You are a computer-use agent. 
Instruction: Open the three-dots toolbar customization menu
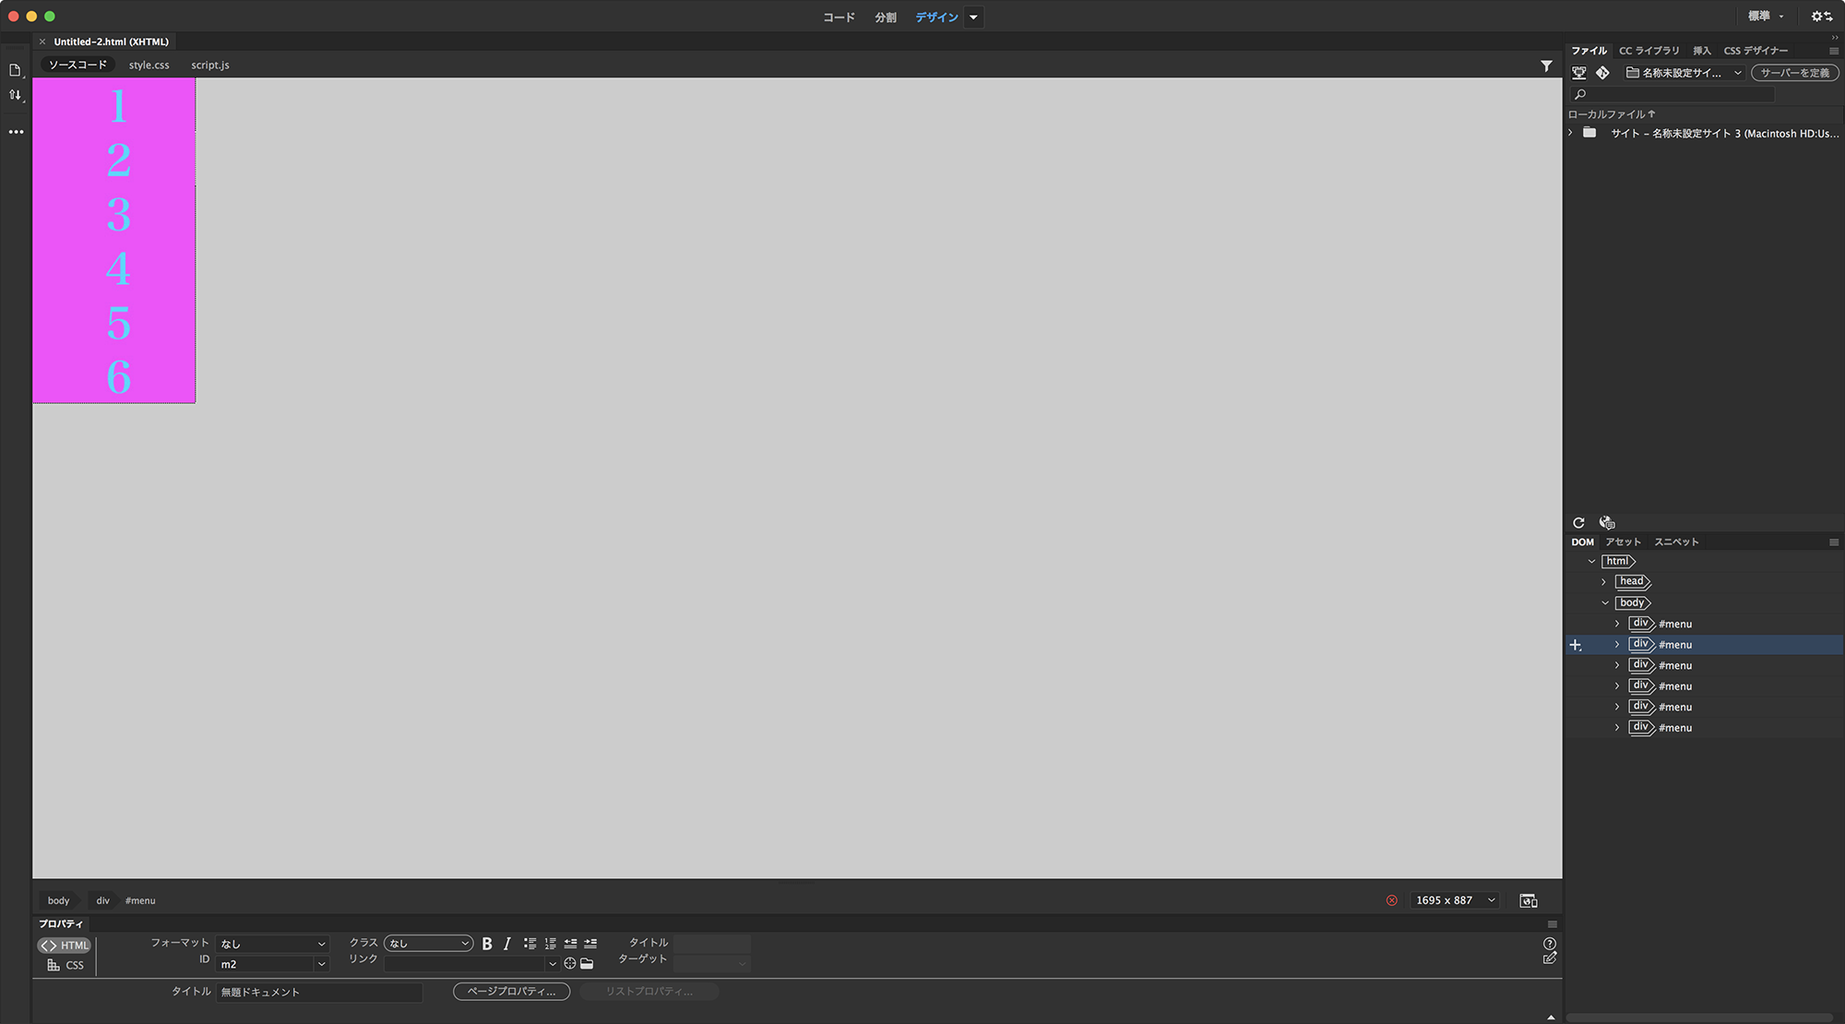click(16, 132)
